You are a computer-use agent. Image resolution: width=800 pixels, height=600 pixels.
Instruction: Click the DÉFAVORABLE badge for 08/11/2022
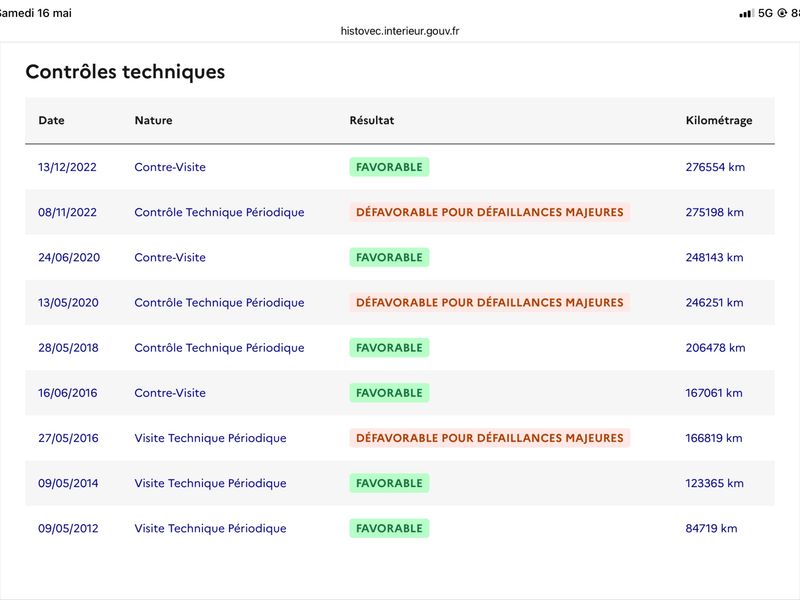coord(490,212)
